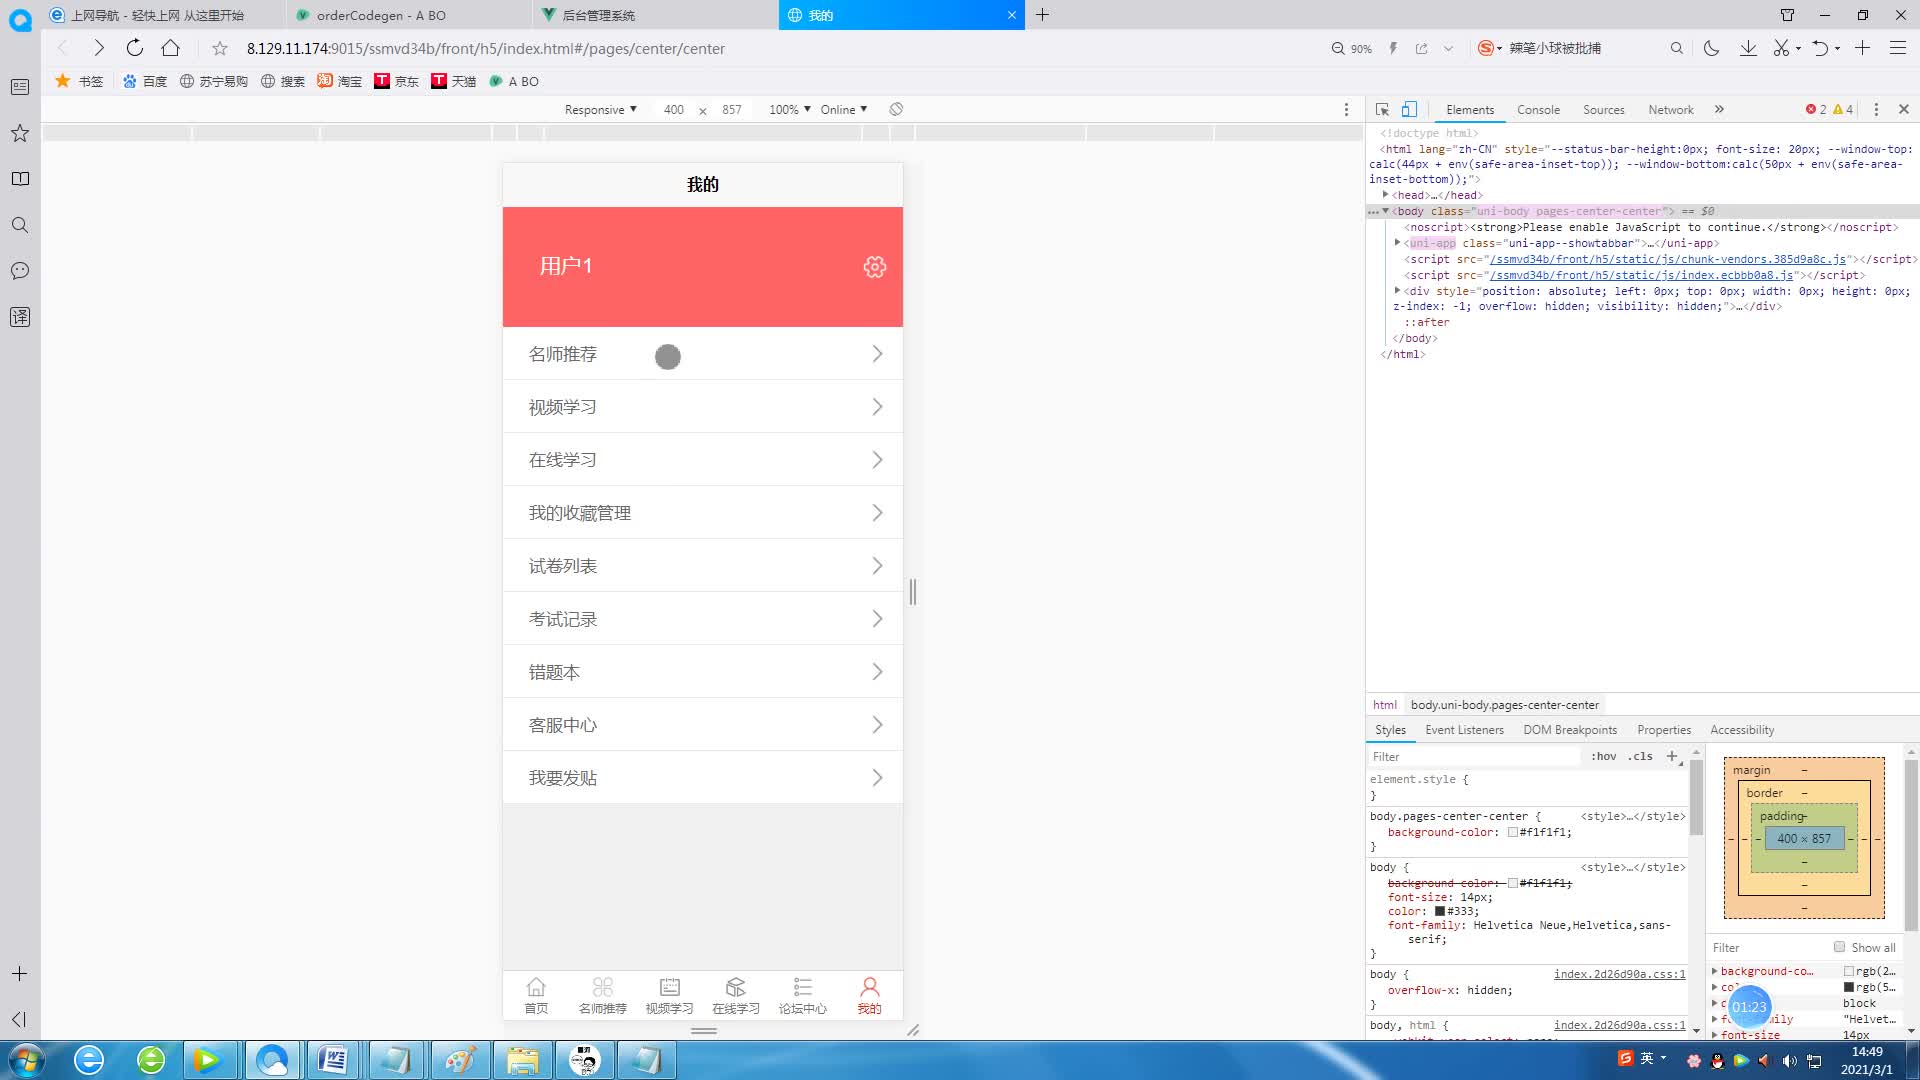This screenshot has height=1080, width=1920.
Task: Click the browser main menu icon
Action: click(x=1897, y=48)
